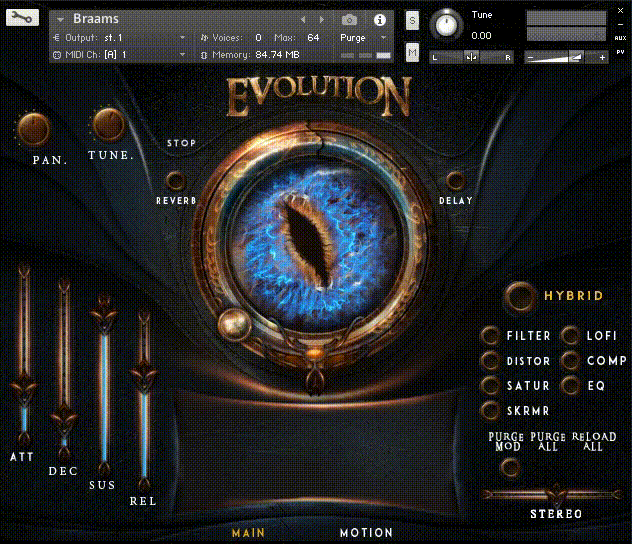Click the PAN knob
Viewport: 632px width, 544px height.
point(34,129)
